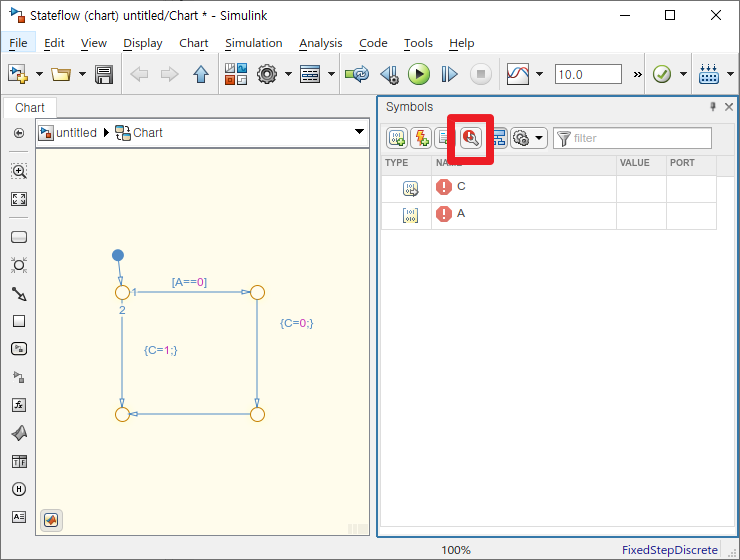Click the Create Event icon in Symbols

421,138
